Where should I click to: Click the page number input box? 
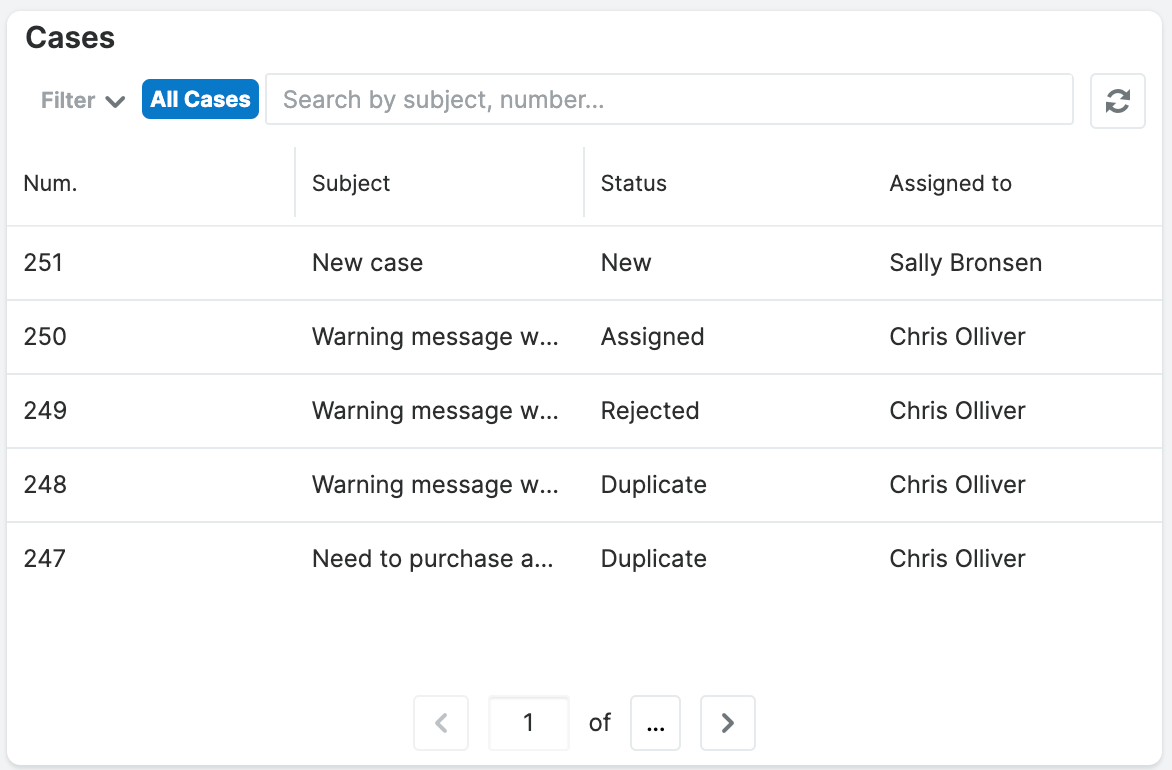[x=528, y=723]
